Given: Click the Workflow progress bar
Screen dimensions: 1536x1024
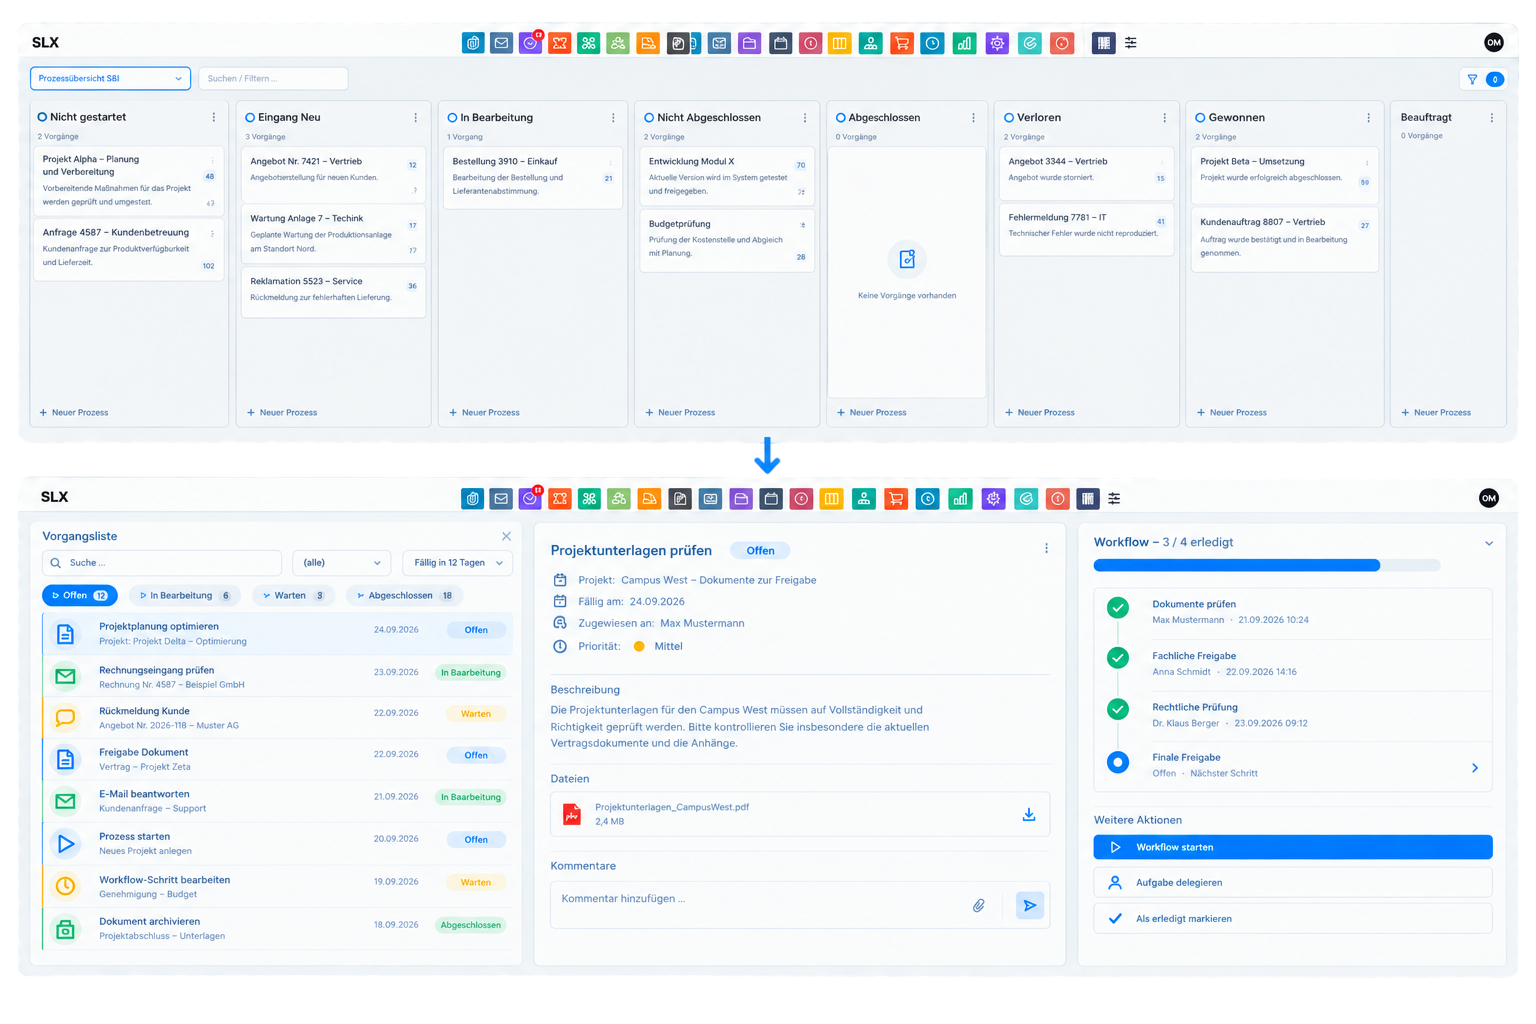Looking at the screenshot, I should pyautogui.click(x=1267, y=565).
